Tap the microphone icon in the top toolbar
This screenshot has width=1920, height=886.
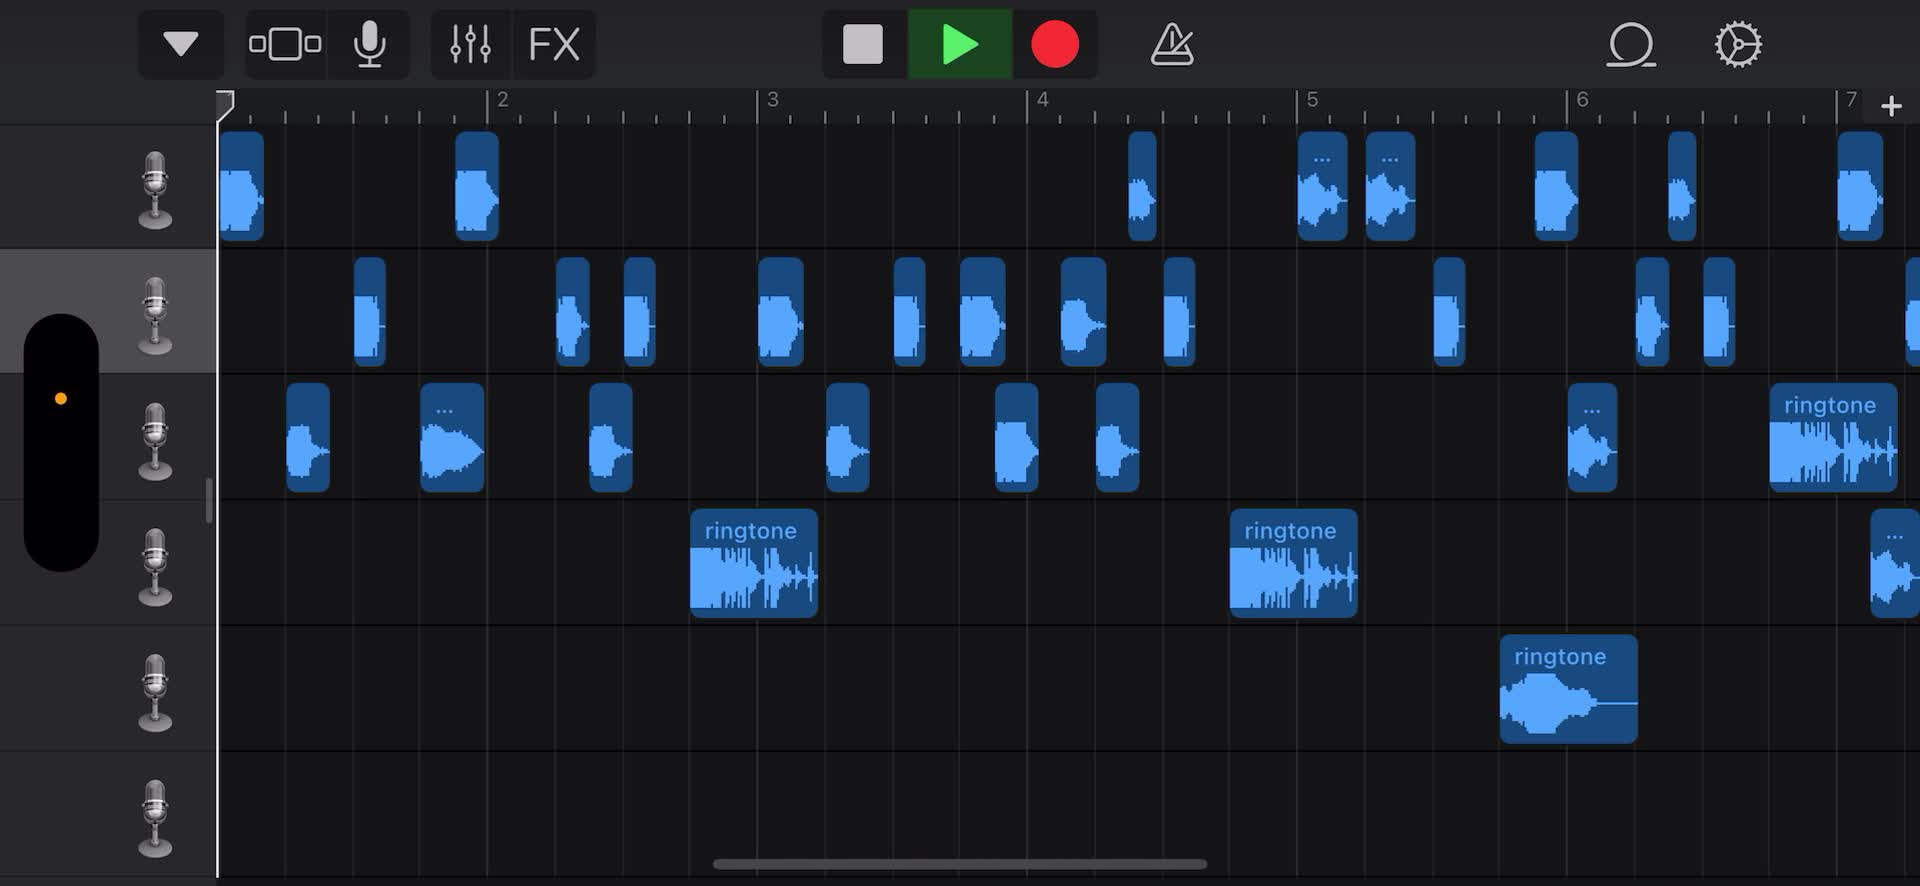[x=369, y=44]
